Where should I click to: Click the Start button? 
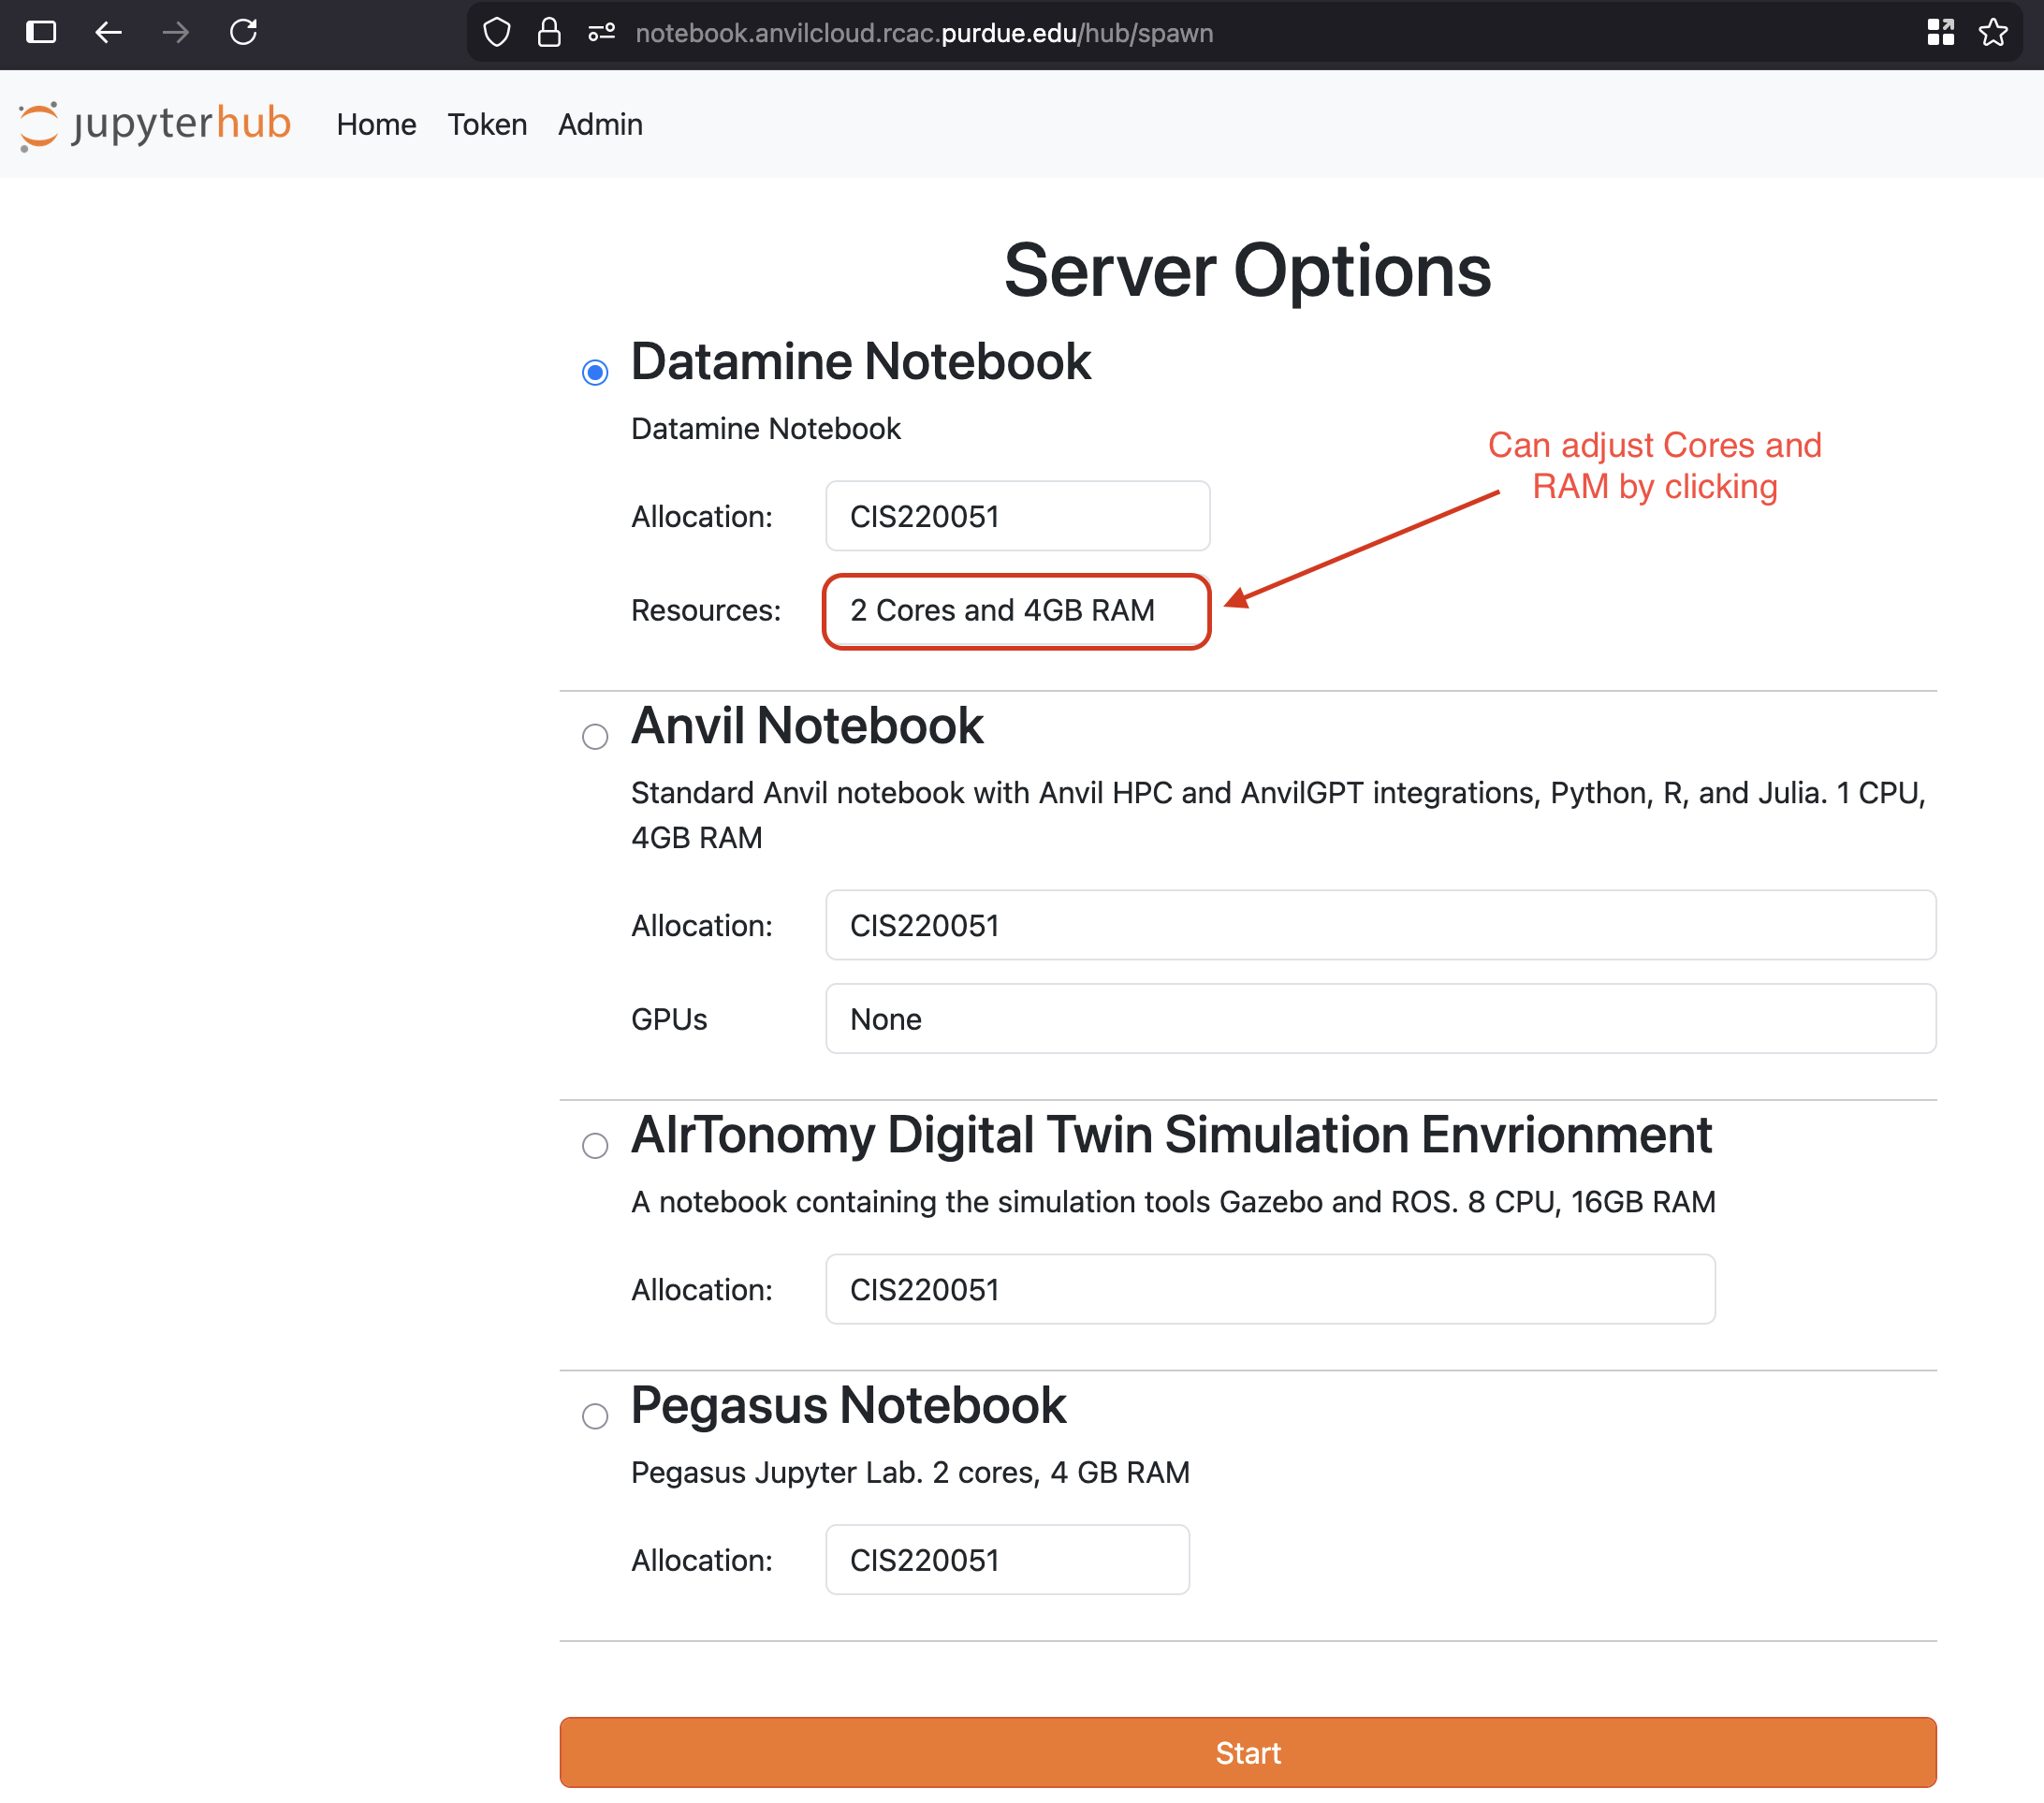1247,1752
